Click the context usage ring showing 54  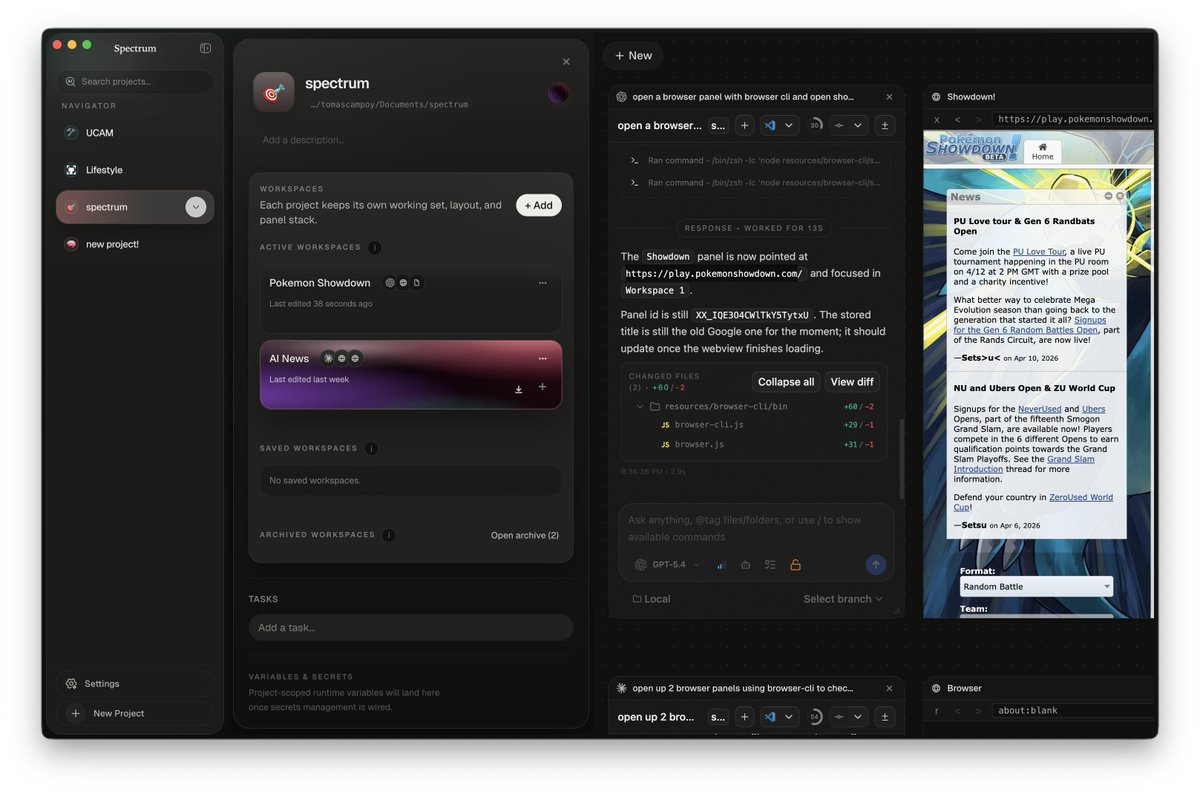click(815, 717)
